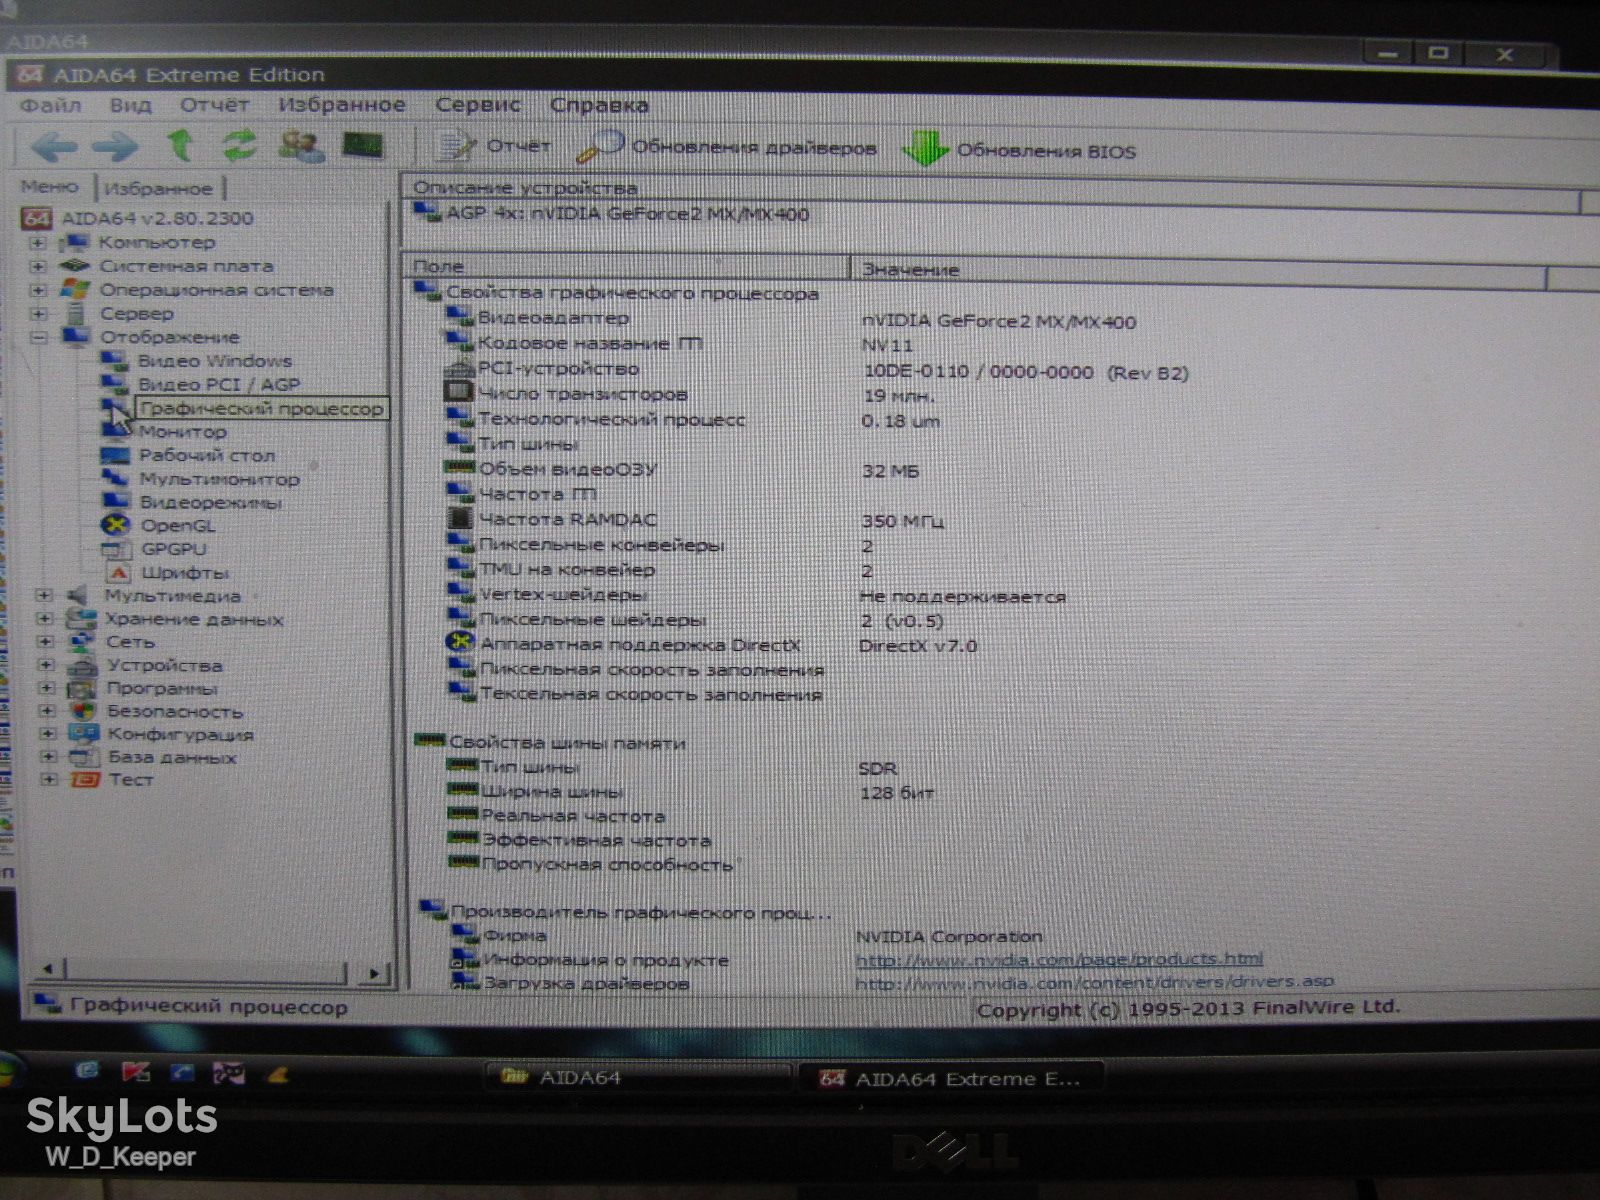Switch to the Меню tab in sidebar
1600x1200 pixels.
pyautogui.click(x=50, y=186)
